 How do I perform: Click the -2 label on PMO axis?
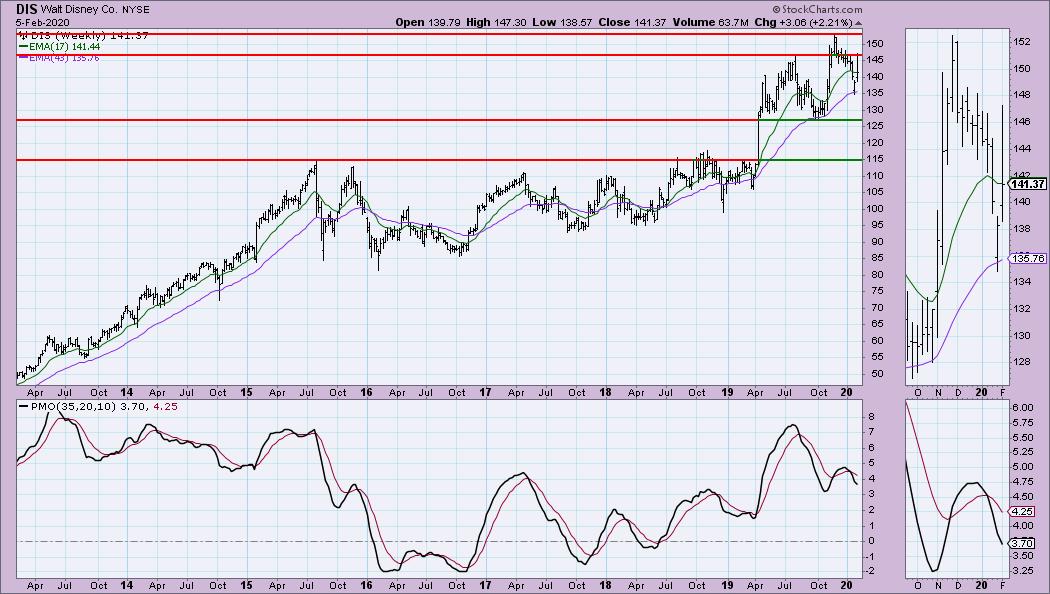click(872, 571)
